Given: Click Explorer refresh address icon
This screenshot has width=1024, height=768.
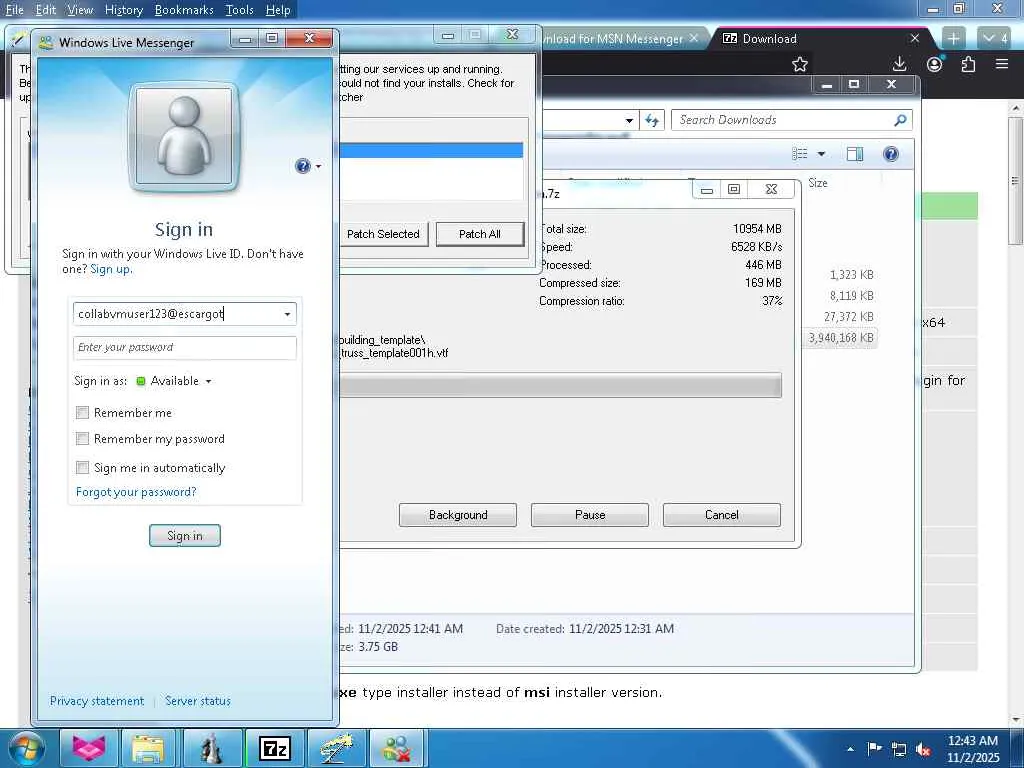Looking at the screenshot, I should (x=652, y=120).
